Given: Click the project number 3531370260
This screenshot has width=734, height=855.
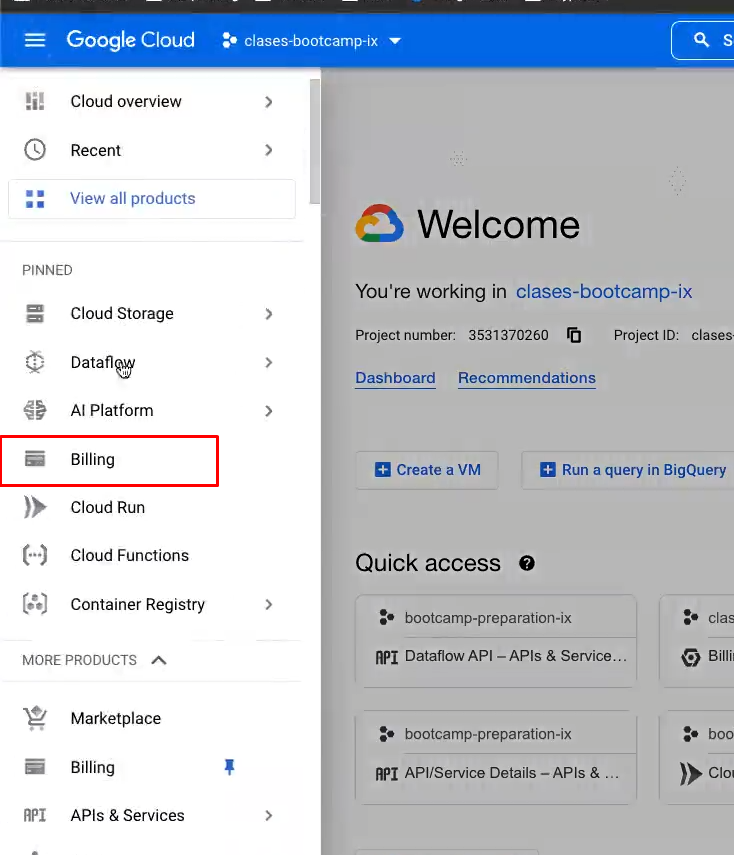Looking at the screenshot, I should (x=508, y=335).
